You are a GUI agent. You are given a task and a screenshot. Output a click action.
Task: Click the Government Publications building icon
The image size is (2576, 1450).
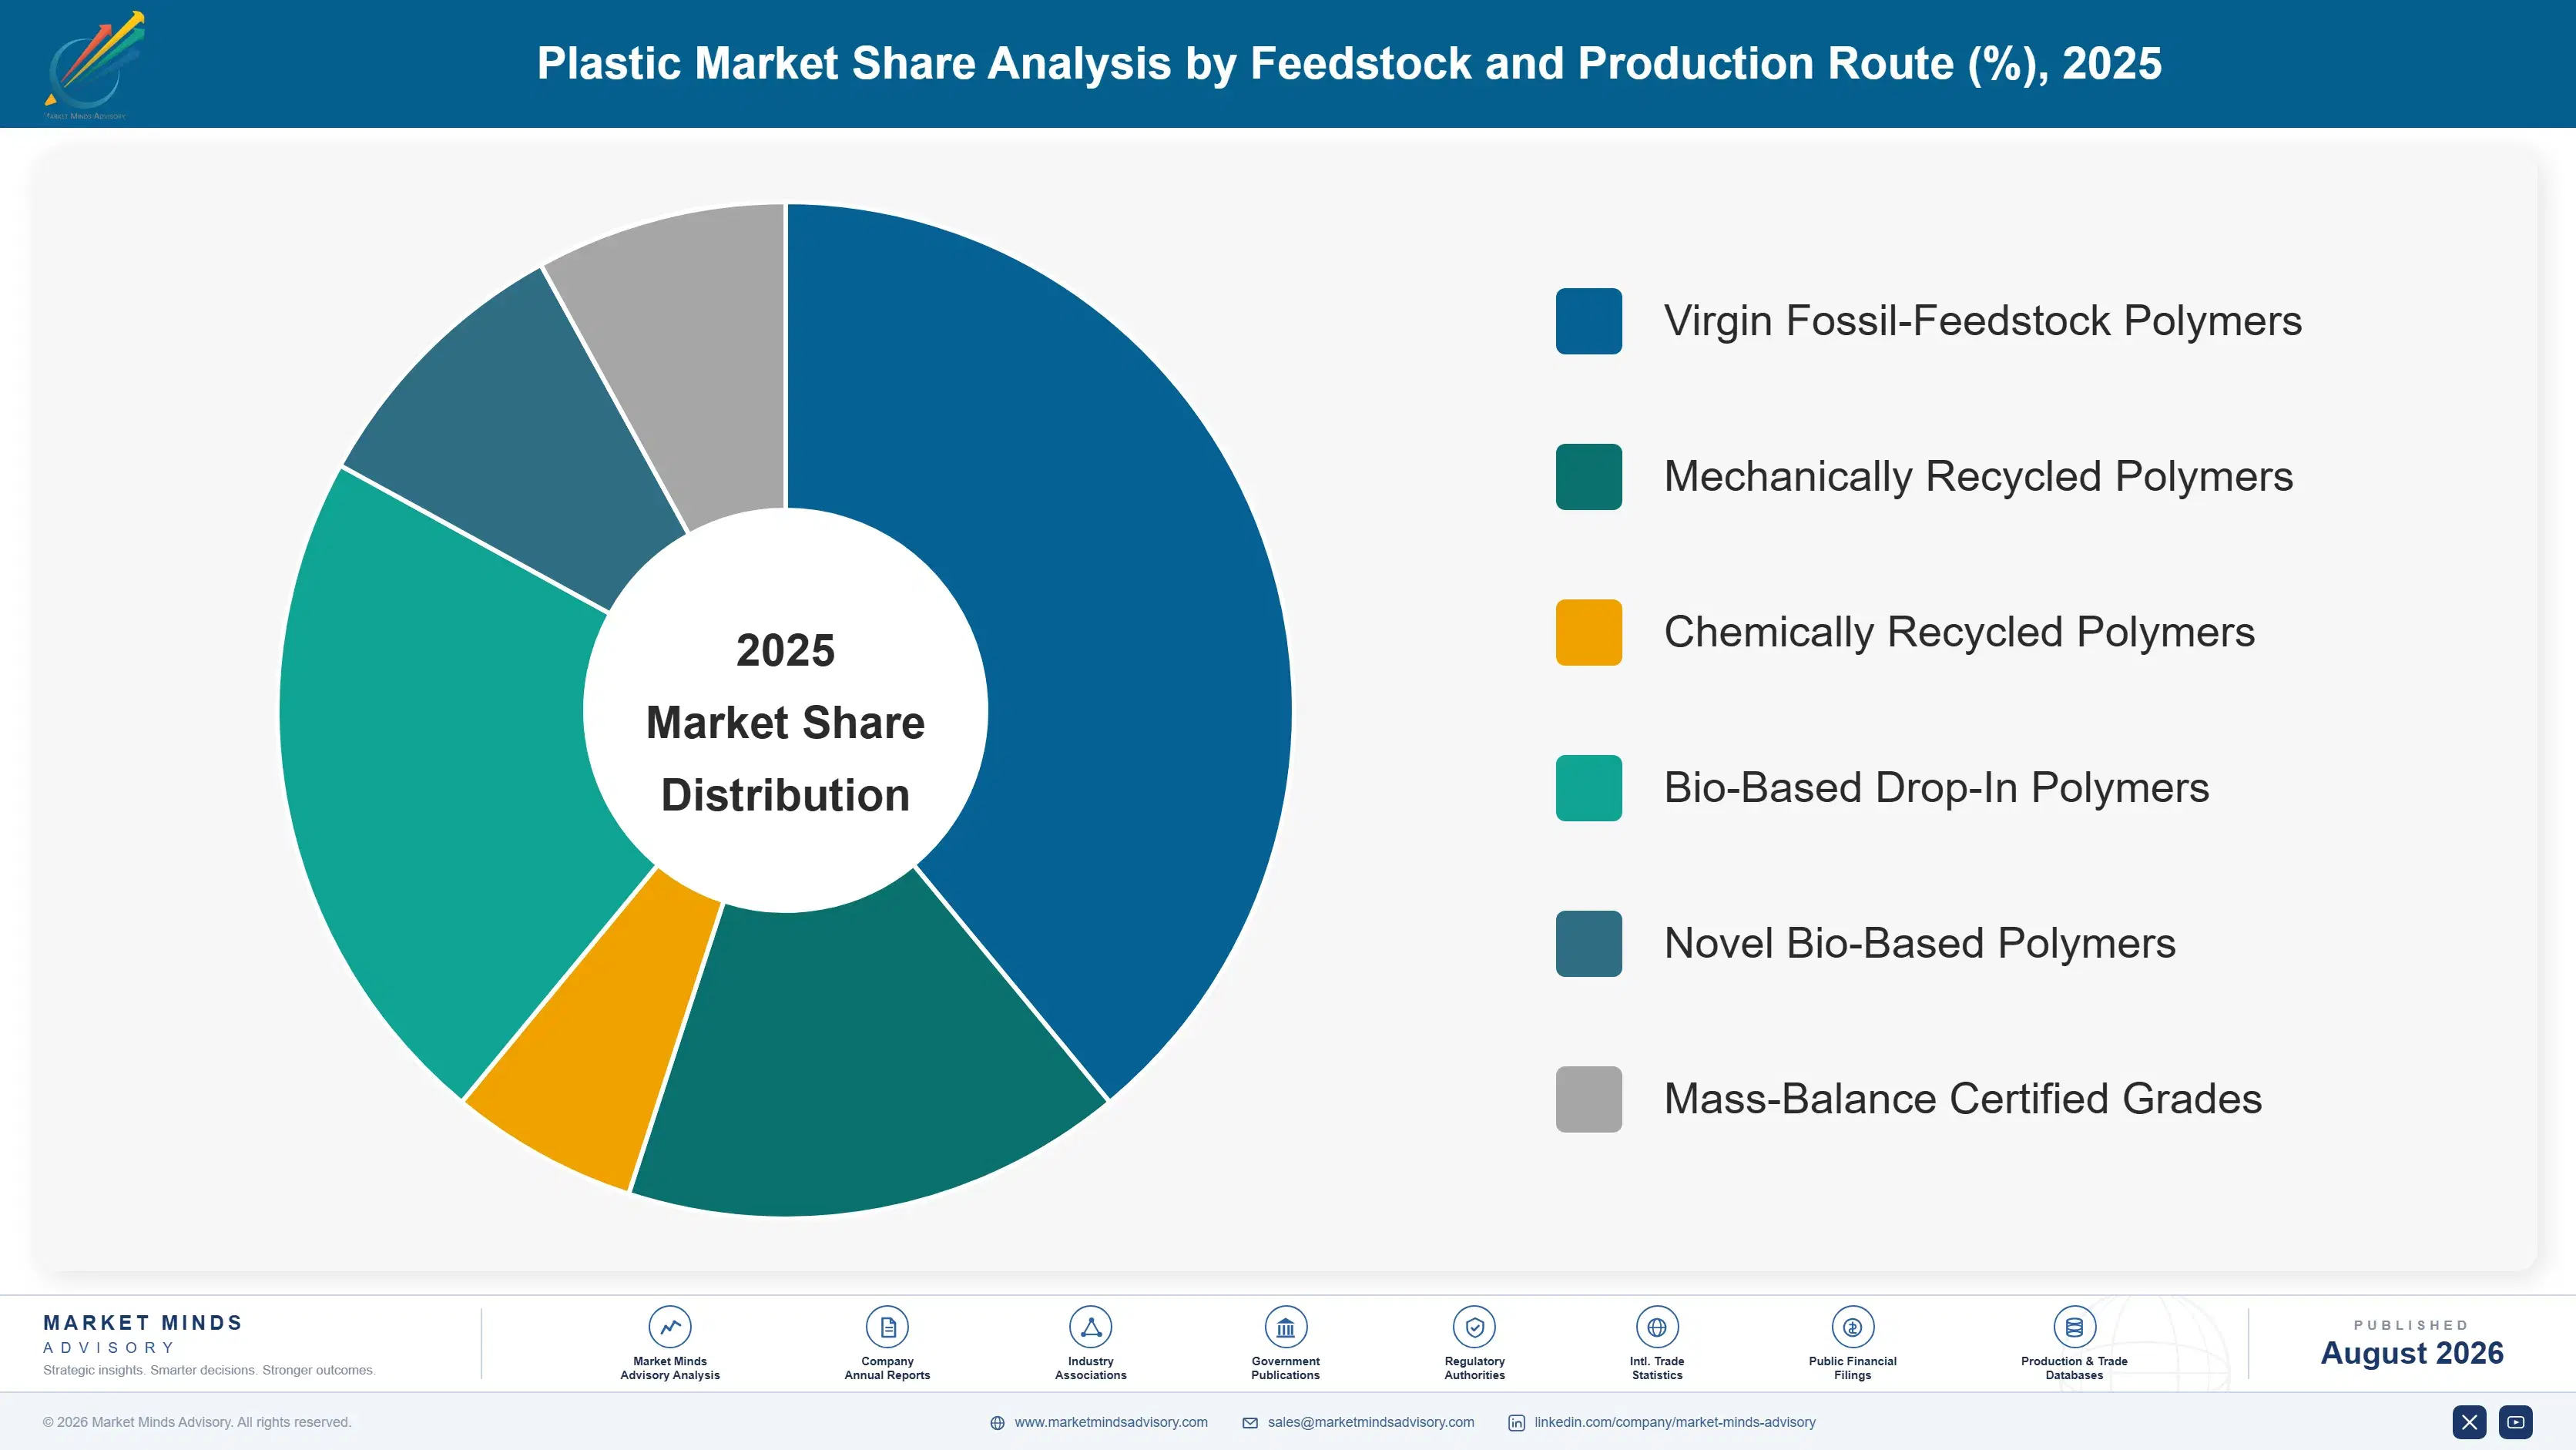coord(1285,1327)
